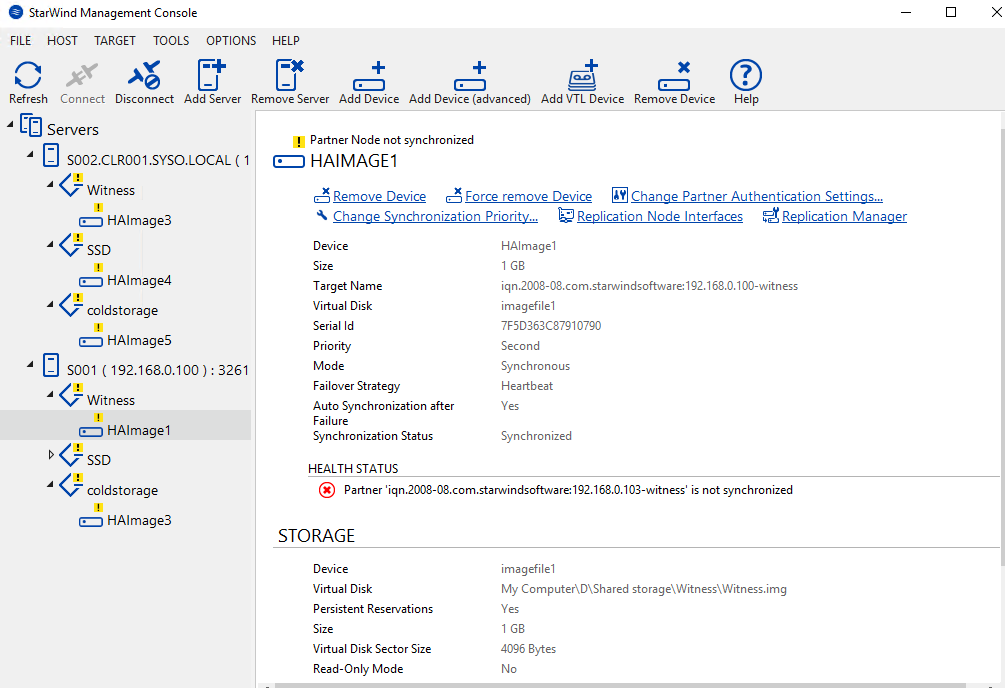Click SSD target icon under S001
Screen dimensions: 1005x688
pyautogui.click(x=71, y=455)
